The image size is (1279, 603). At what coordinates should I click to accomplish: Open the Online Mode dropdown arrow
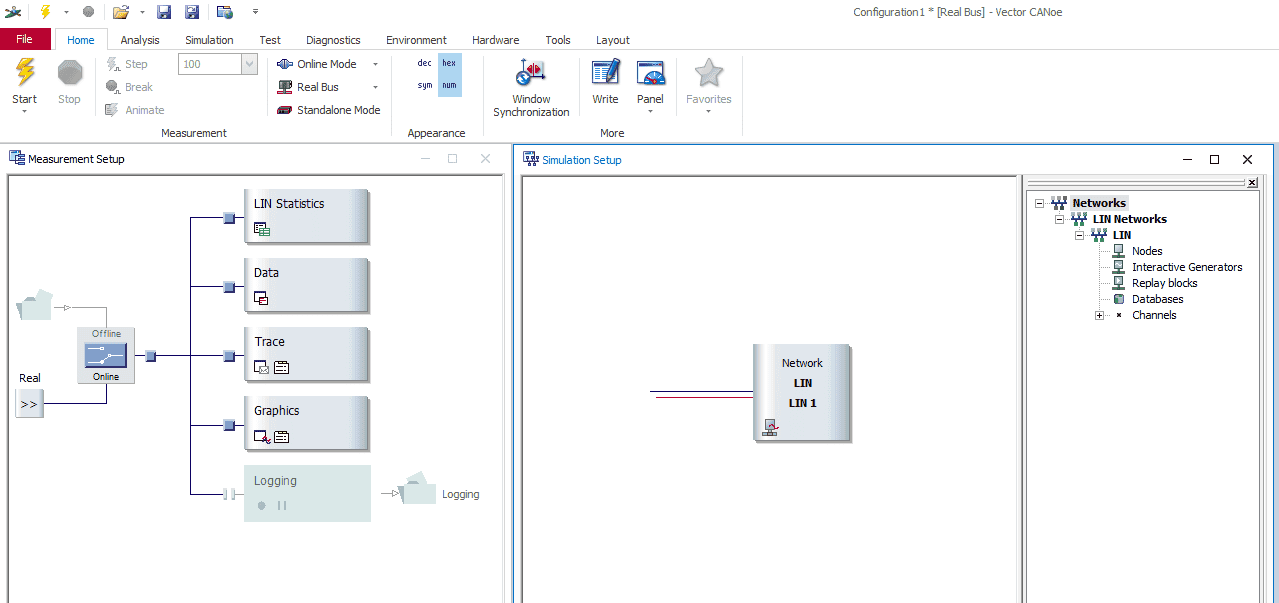click(376, 64)
